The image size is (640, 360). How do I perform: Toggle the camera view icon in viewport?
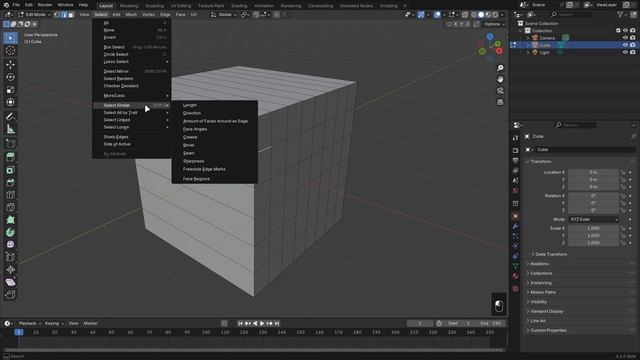point(500,91)
